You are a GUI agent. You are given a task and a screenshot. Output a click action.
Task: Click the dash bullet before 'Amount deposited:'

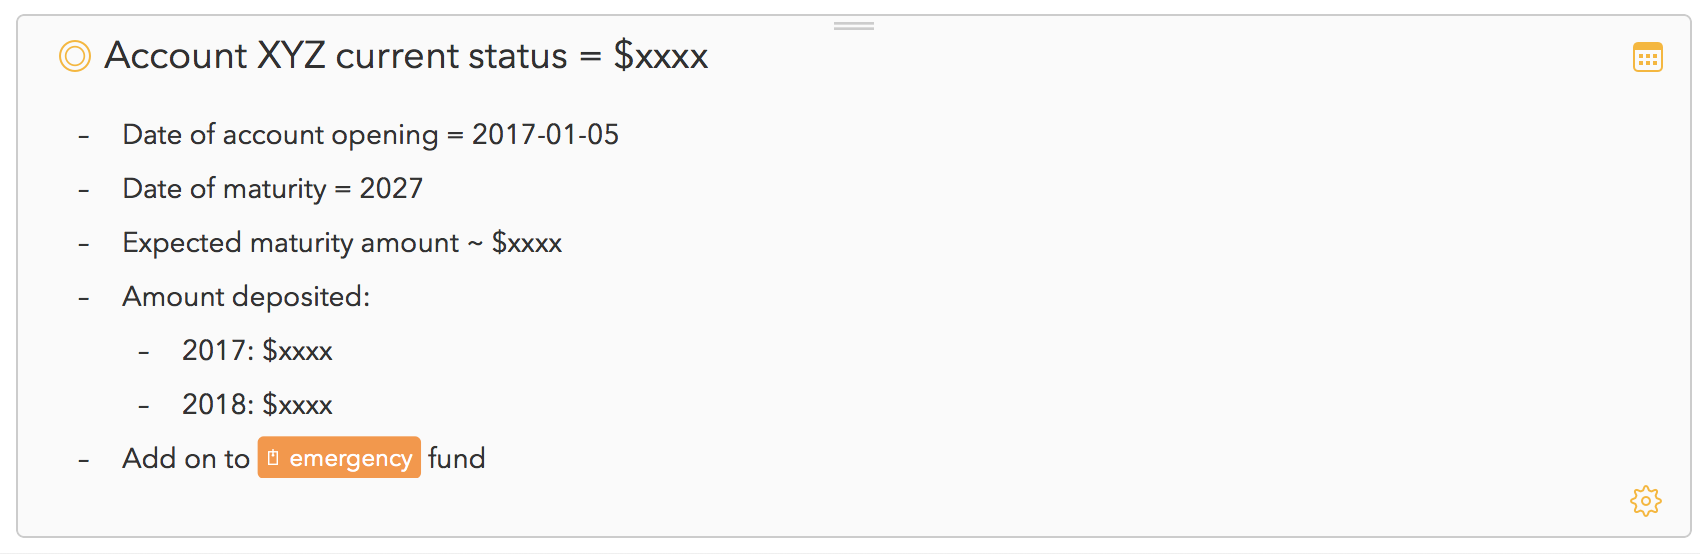(84, 298)
